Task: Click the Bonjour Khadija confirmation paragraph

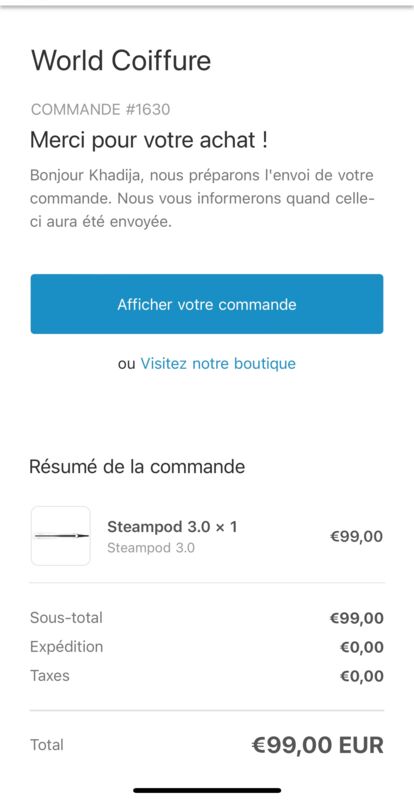Action: pos(202,199)
